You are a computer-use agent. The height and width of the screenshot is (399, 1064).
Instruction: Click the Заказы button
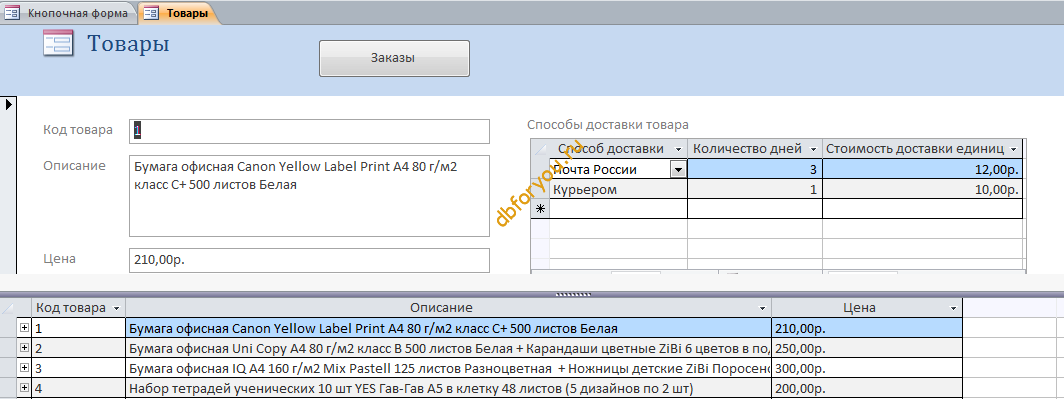(x=394, y=58)
